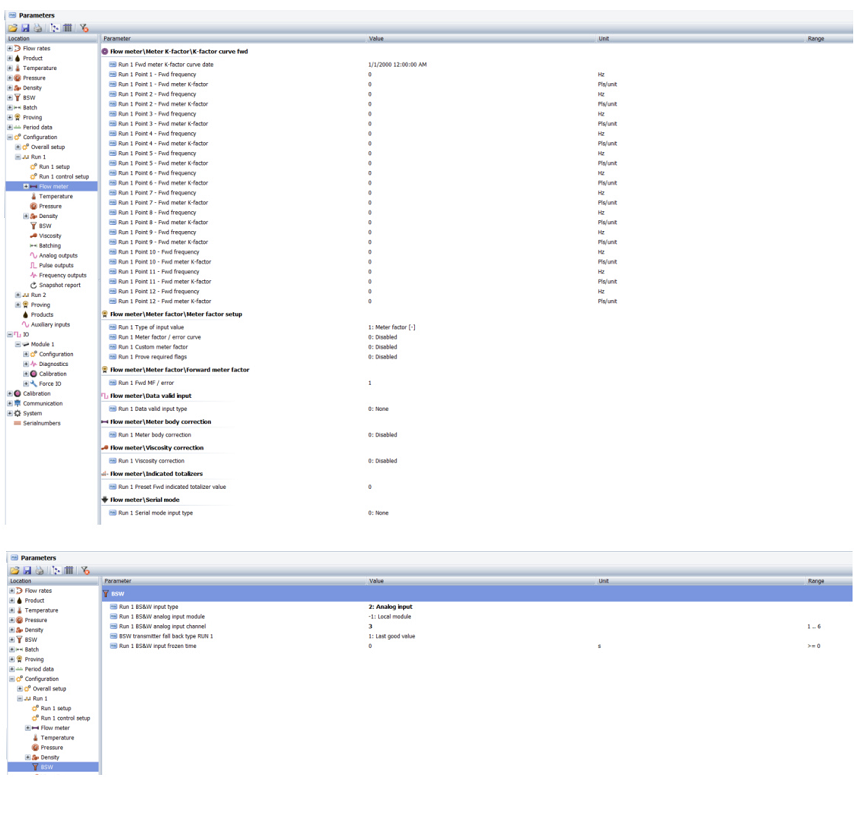Select Batching in the Run 1 tree

point(50,246)
